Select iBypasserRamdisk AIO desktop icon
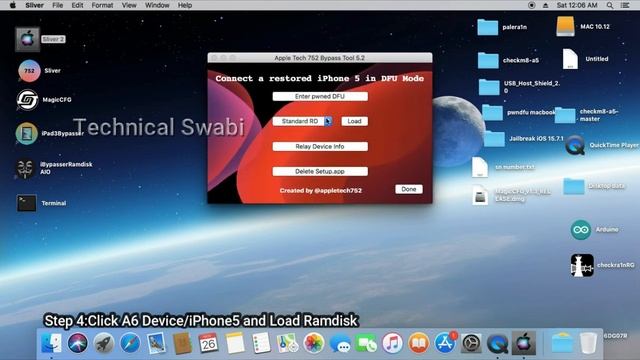Screen dimensions: 640x360 coord(25,168)
